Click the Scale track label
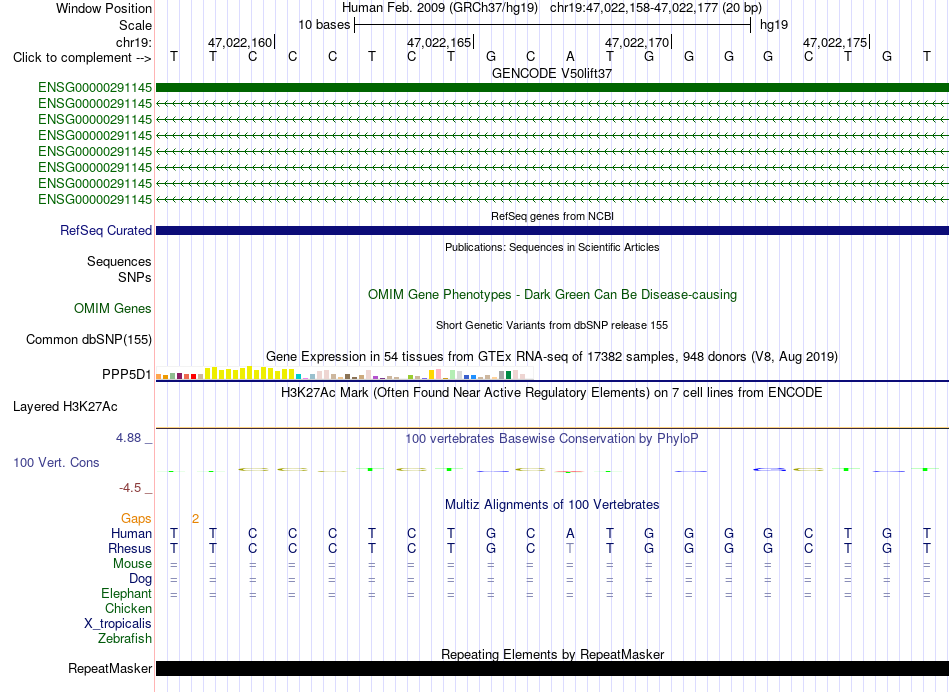 (x=135, y=25)
